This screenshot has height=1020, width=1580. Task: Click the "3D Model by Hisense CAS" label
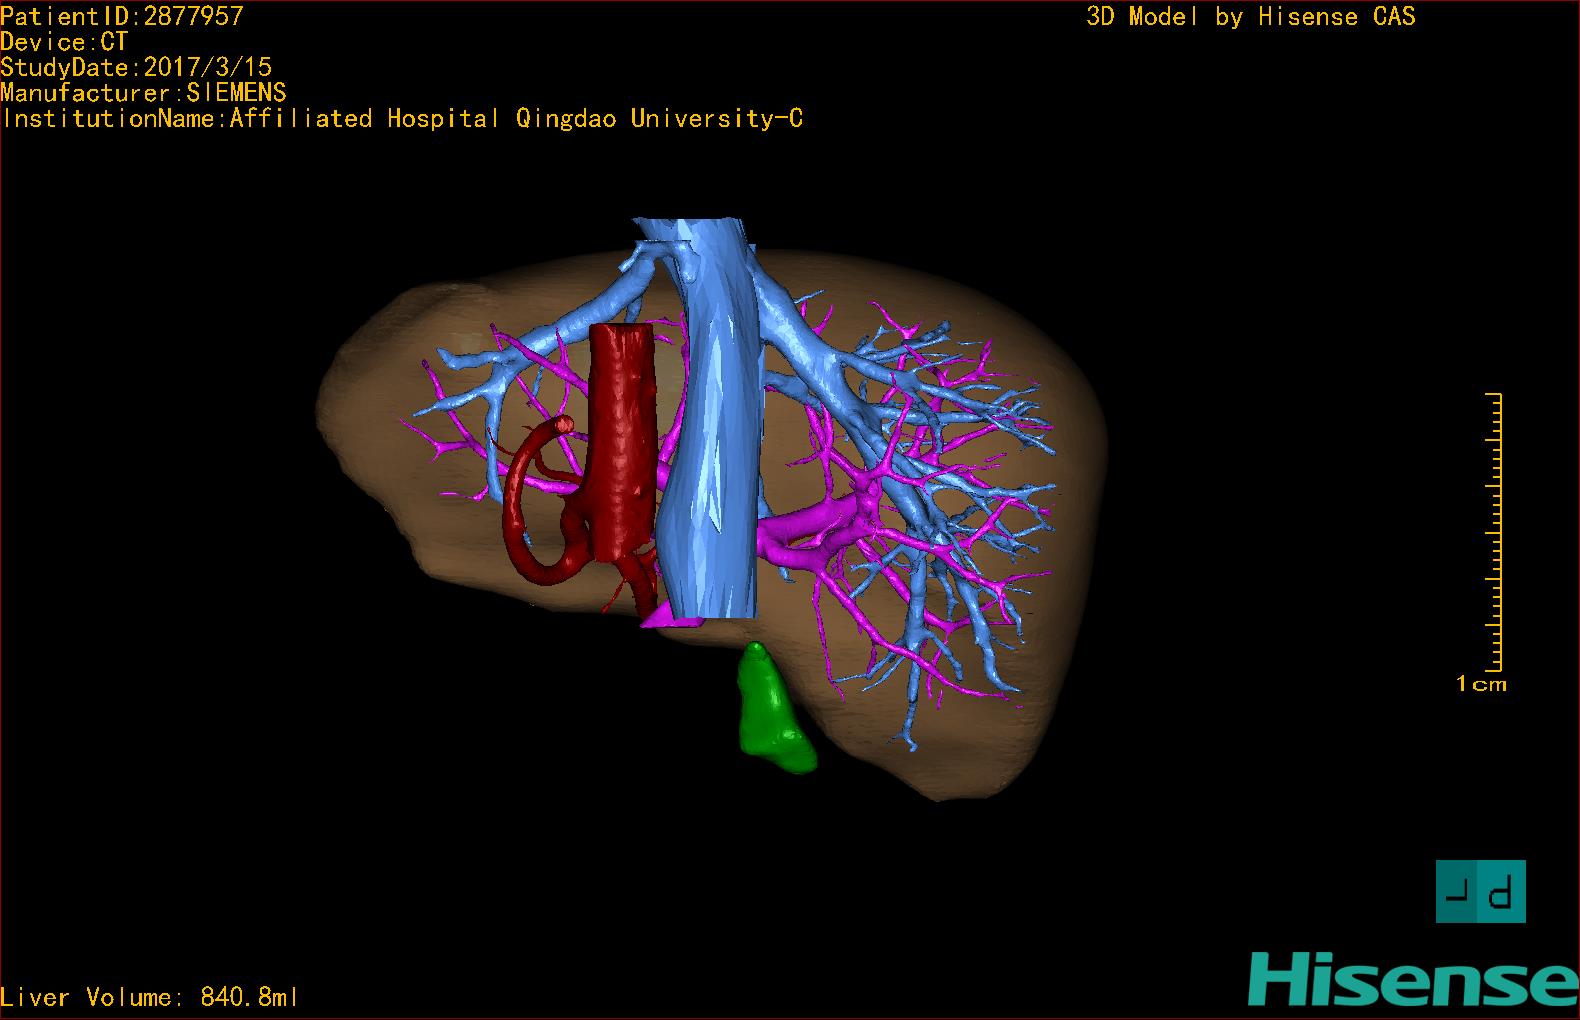pos(1251,17)
